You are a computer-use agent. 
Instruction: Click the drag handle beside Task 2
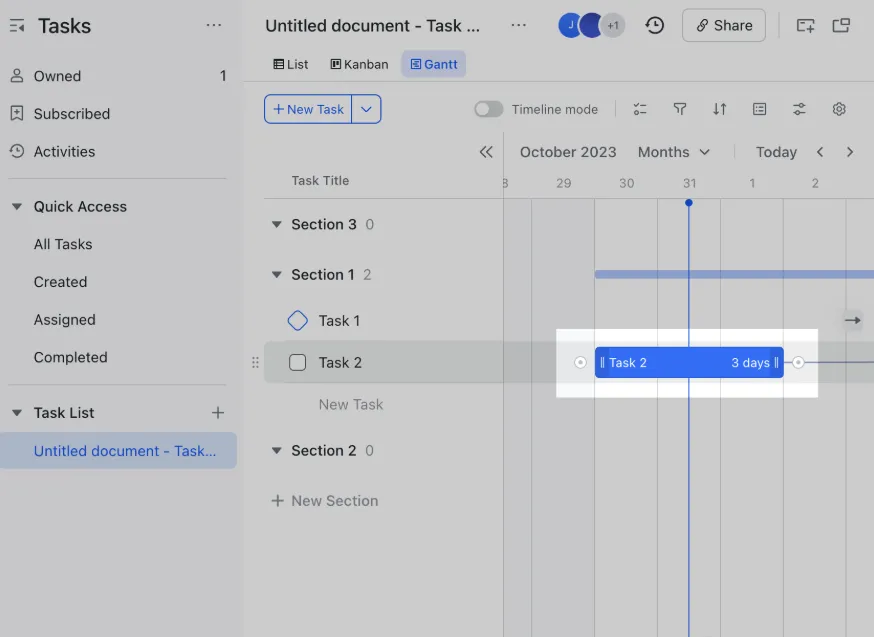coord(255,363)
